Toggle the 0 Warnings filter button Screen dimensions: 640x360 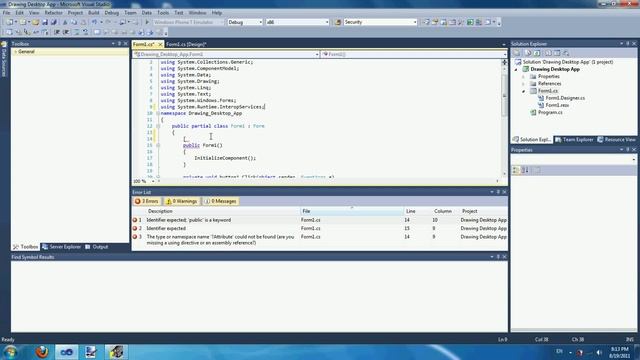tap(182, 201)
